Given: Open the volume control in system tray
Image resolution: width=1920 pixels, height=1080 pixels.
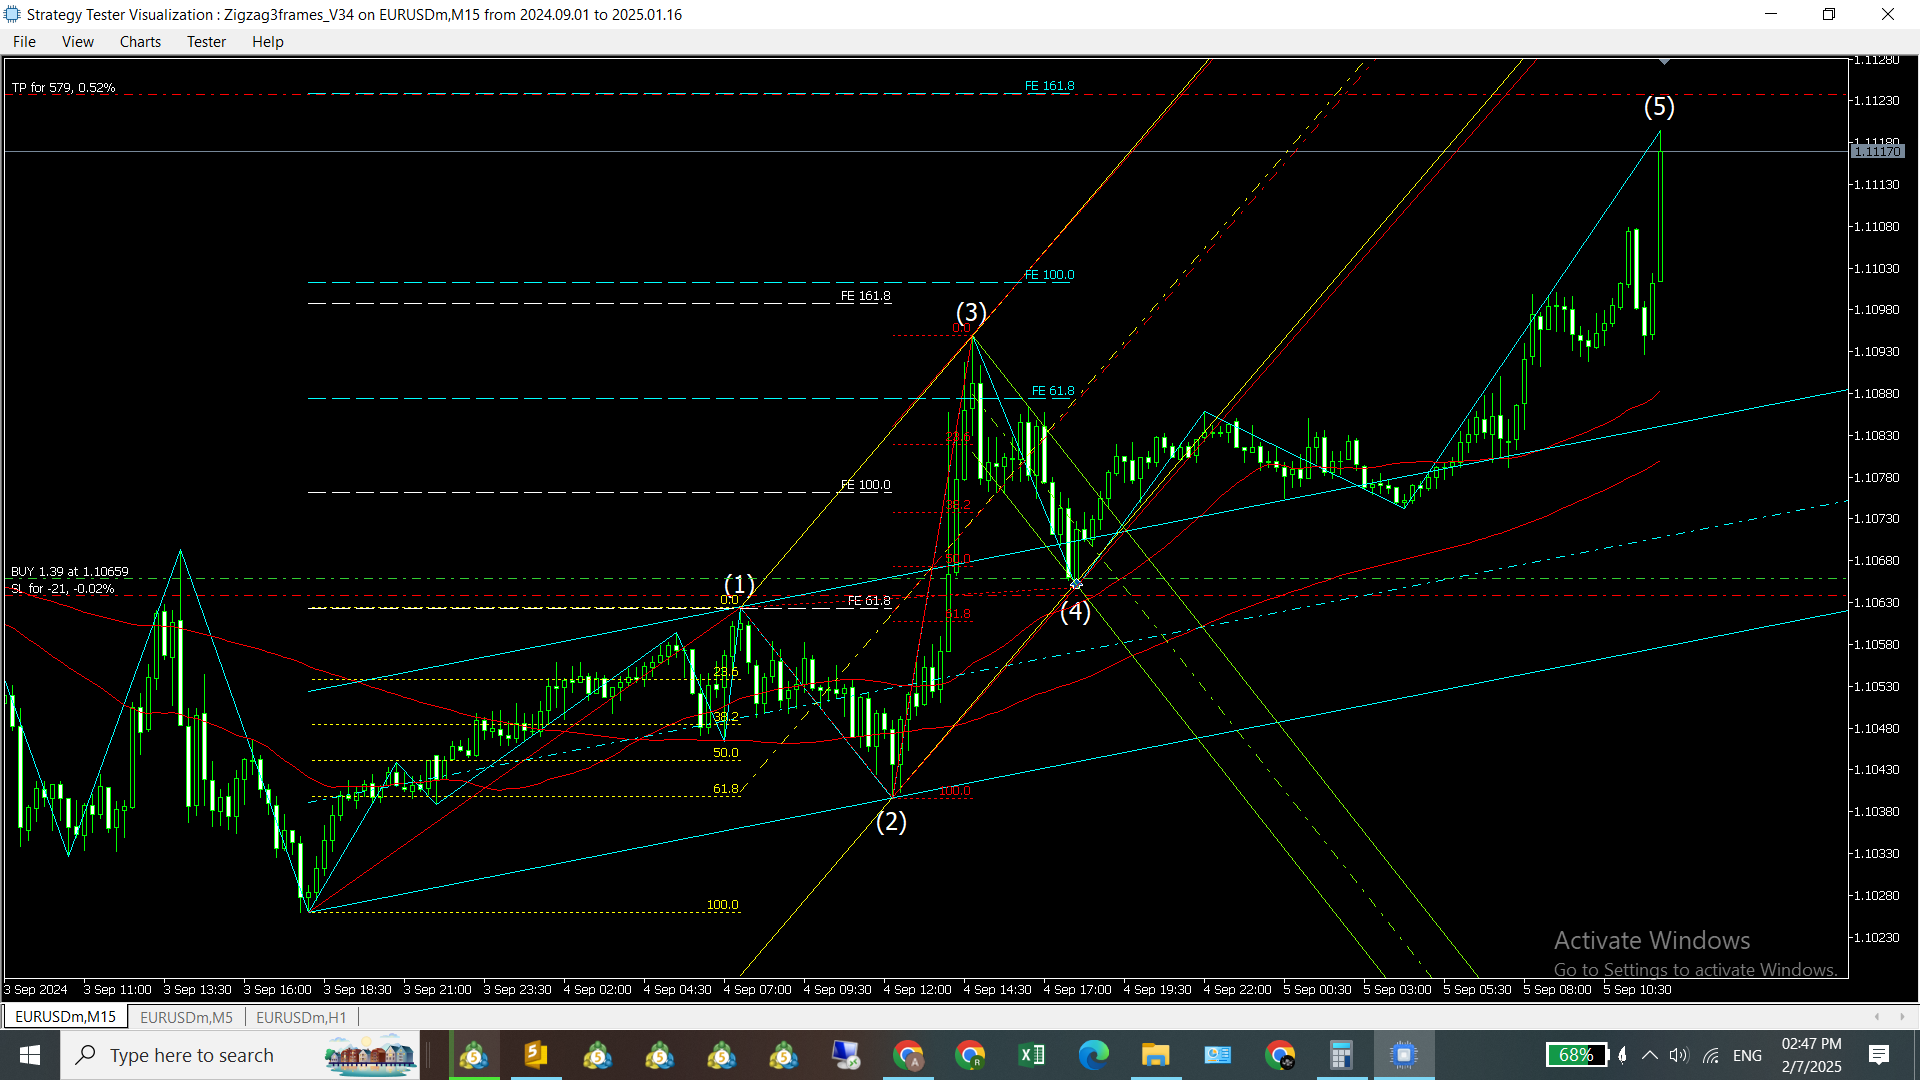Looking at the screenshot, I should (1679, 1055).
